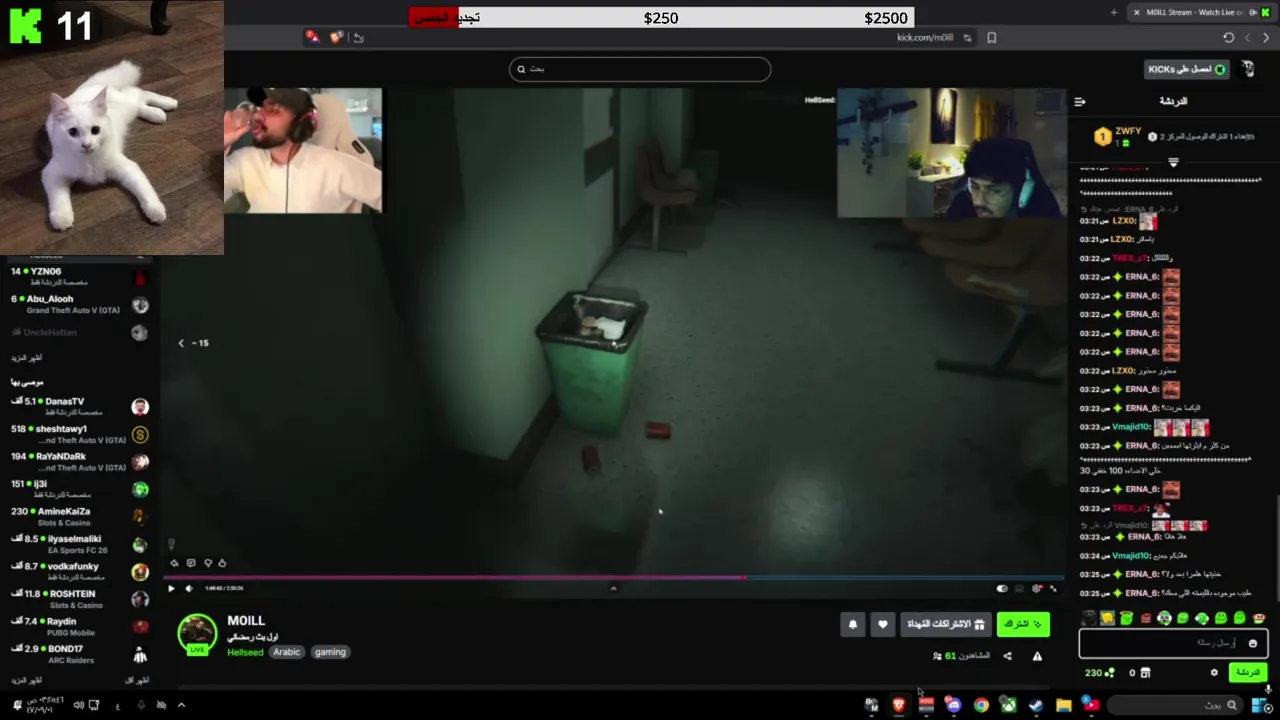
Task: Open Raydin PUBG Mobile channel
Action: coord(80,626)
